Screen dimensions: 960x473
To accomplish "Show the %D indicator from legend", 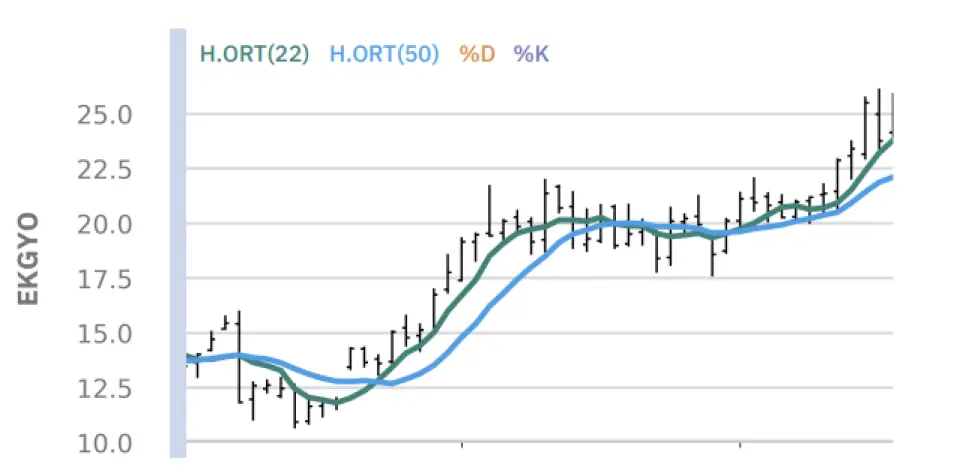I will (x=477, y=54).
